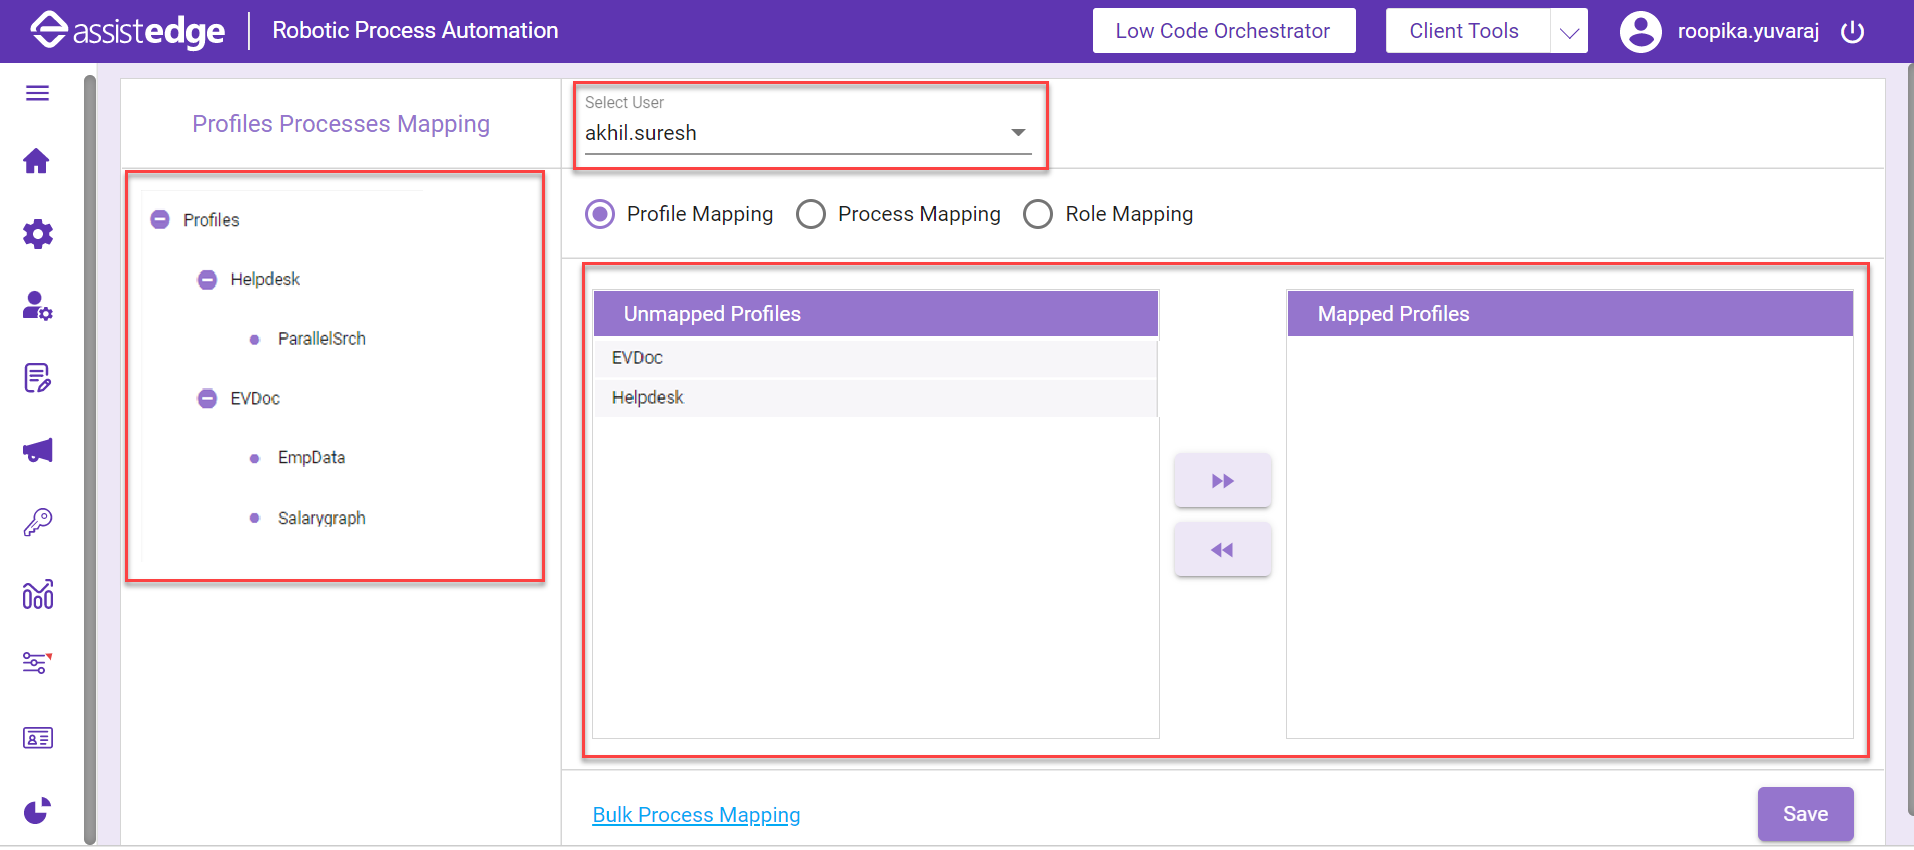Select the Profile Mapping radio button
Screen dimensions: 1914x850
[600, 214]
